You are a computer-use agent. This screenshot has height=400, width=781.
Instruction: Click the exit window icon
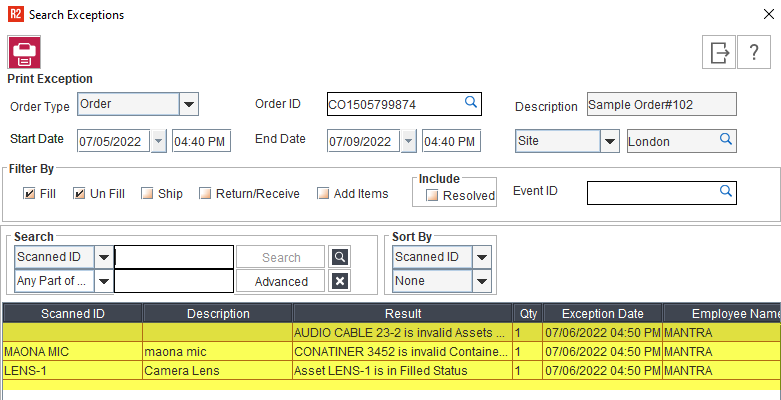pos(719,53)
